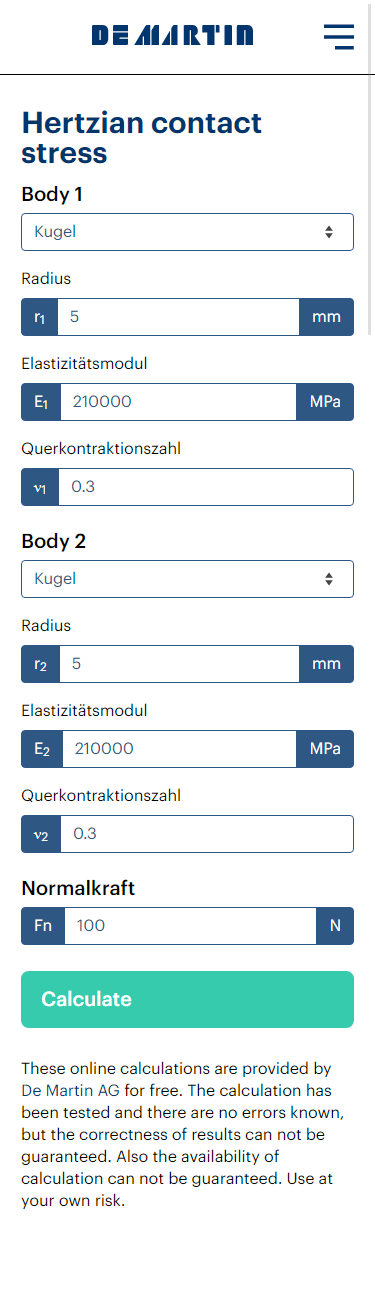
Task: Focus the Body 2 Elastizitätsmodul input
Action: tap(179, 748)
